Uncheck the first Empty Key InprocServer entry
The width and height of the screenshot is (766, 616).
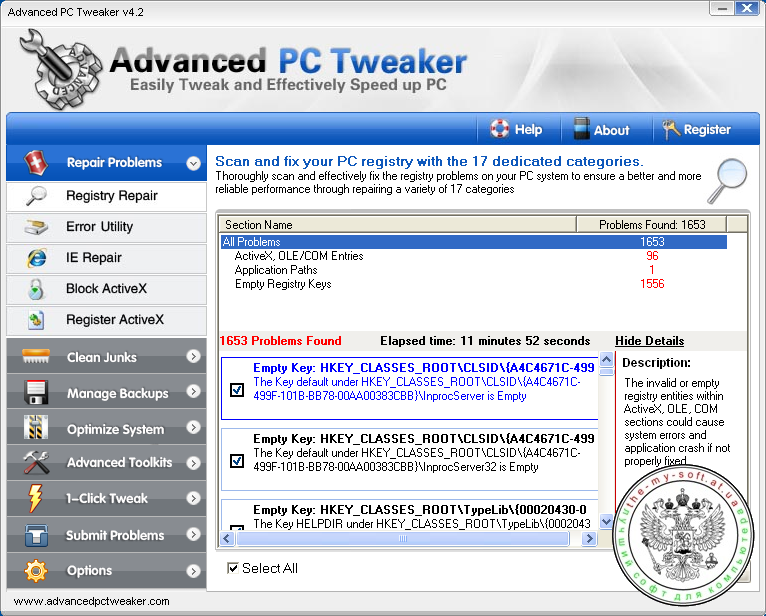[237, 390]
